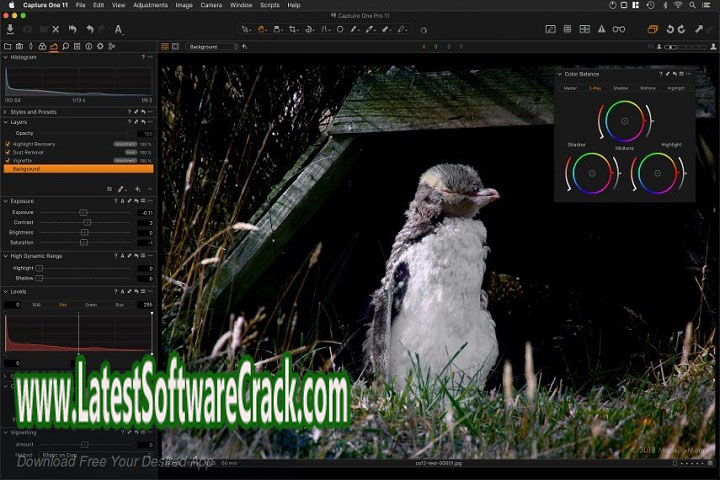Toggle the Highlight Recovery layer checkbox
Viewport: 720px width, 480px height.
pos(8,144)
